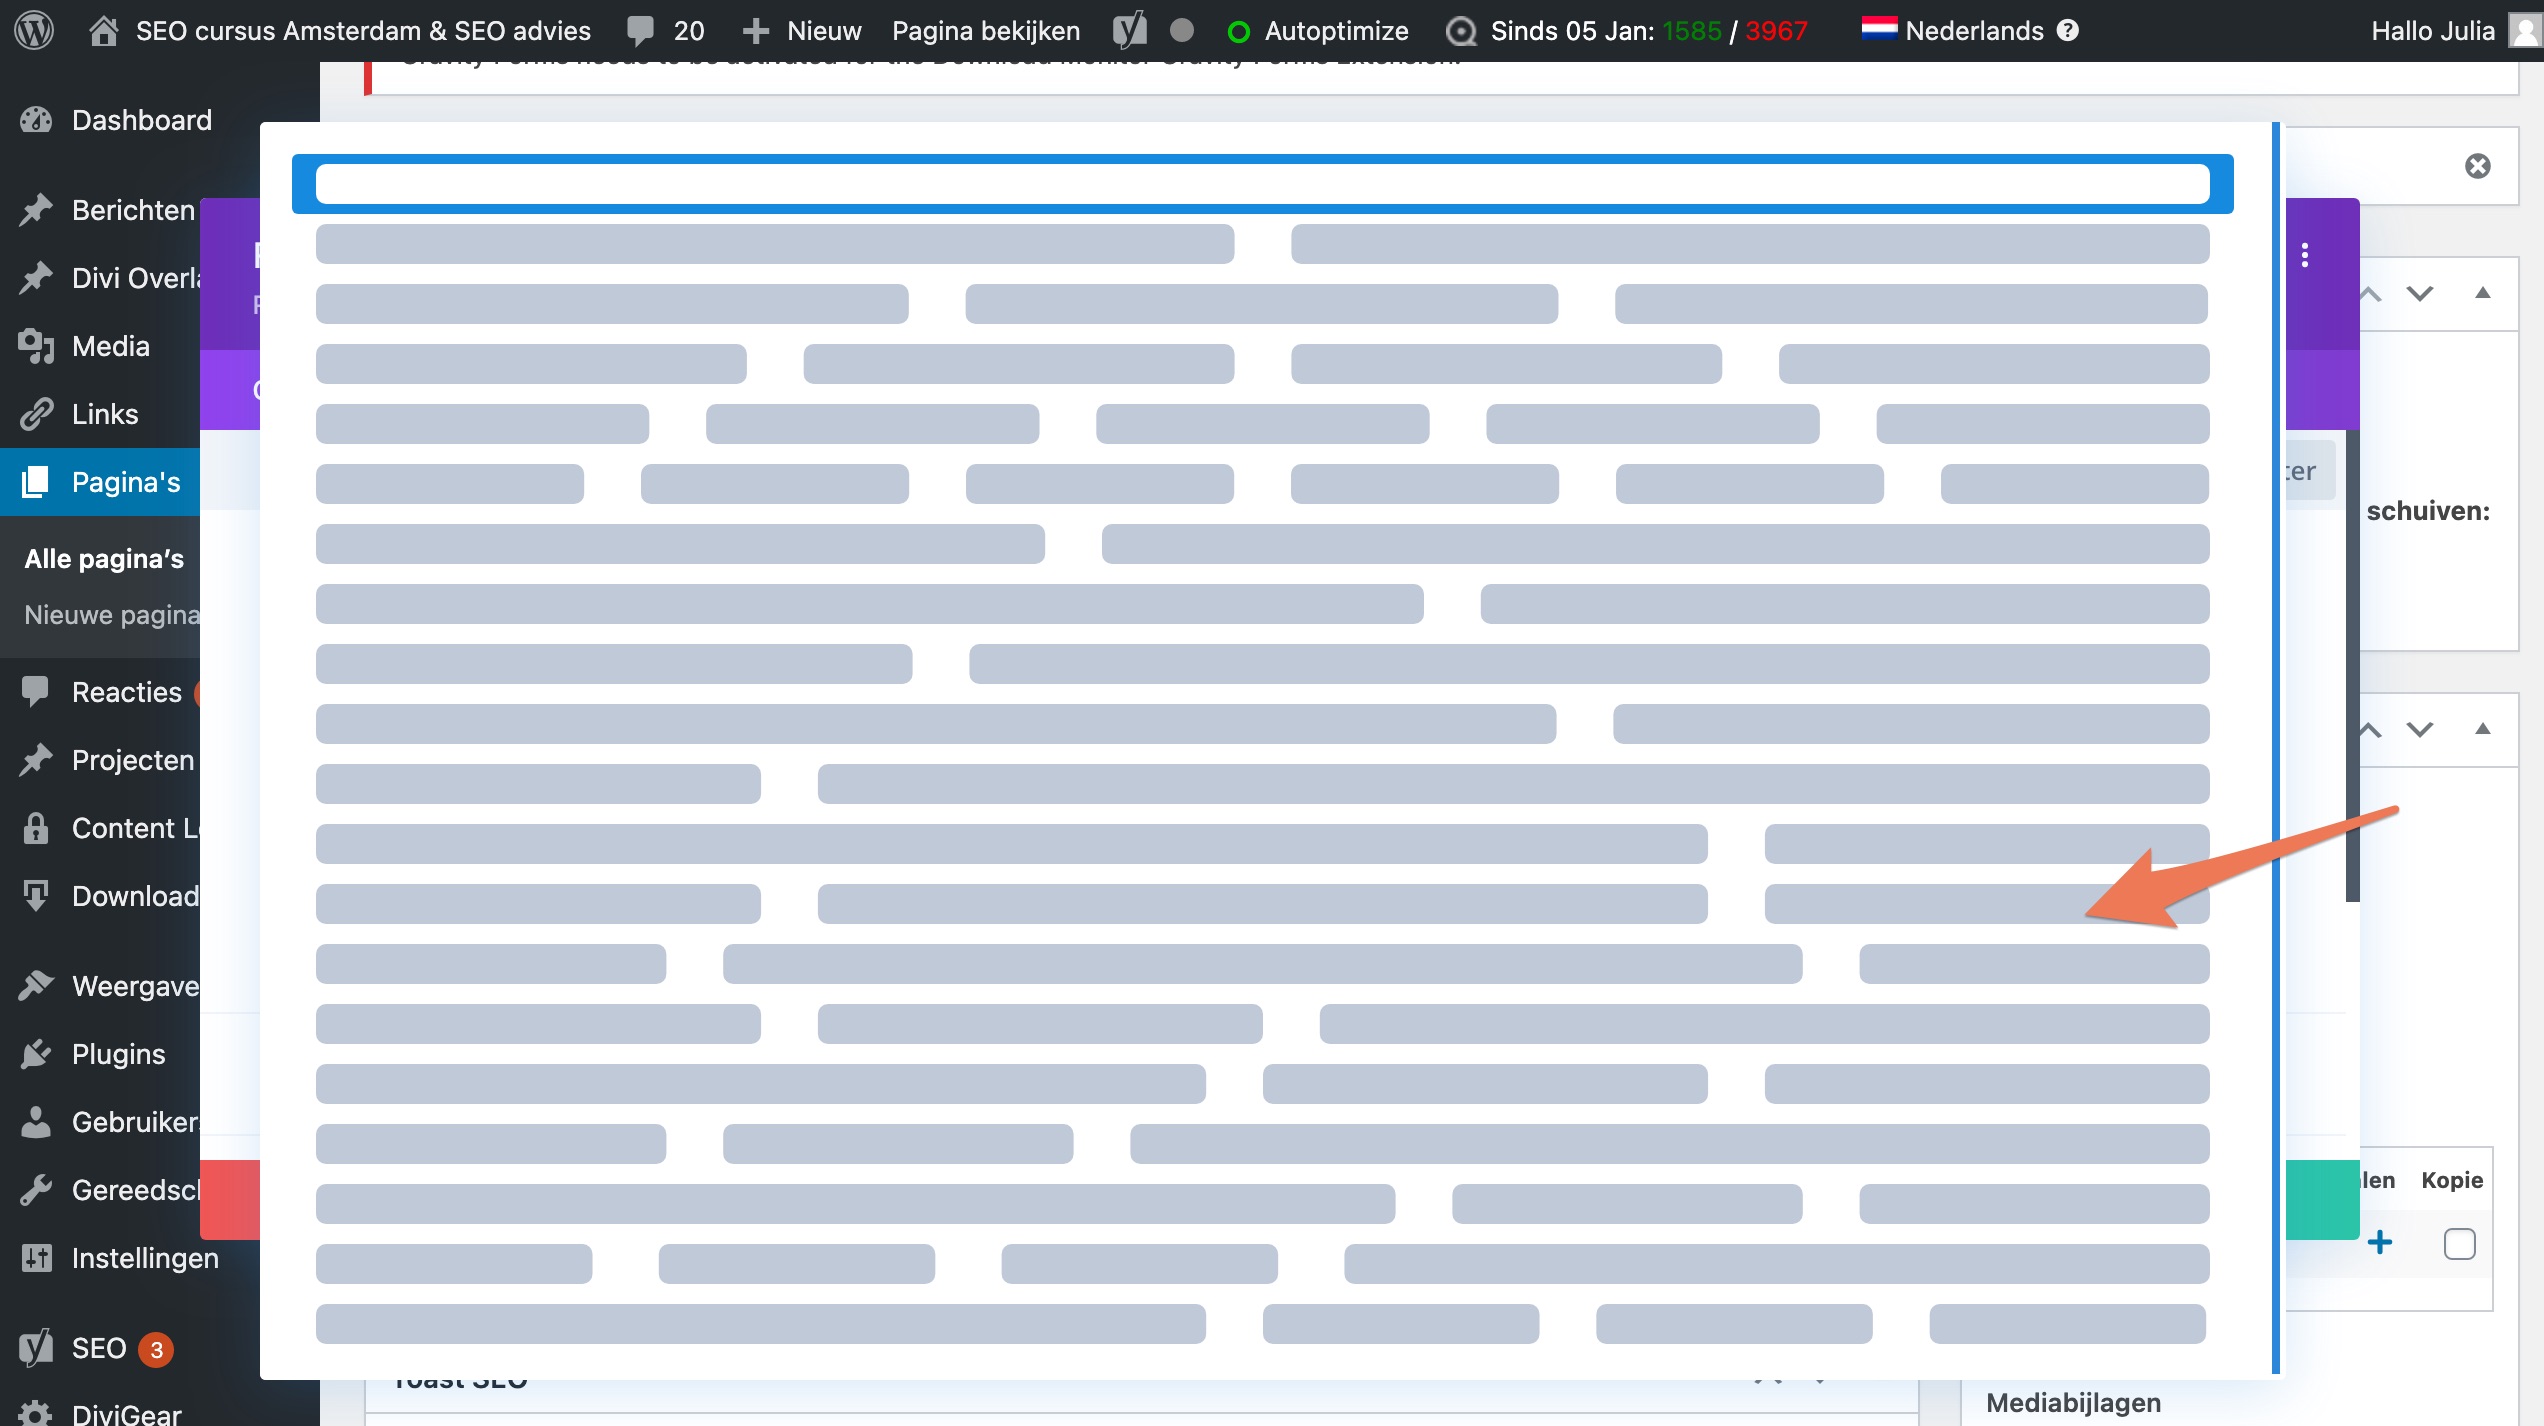Click the Dashboard gauge icon
2544x1426 pixels.
(36, 120)
